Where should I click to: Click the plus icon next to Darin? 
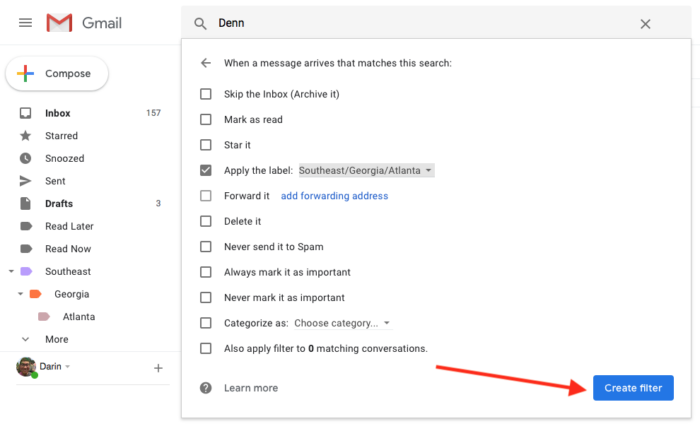coord(158,368)
